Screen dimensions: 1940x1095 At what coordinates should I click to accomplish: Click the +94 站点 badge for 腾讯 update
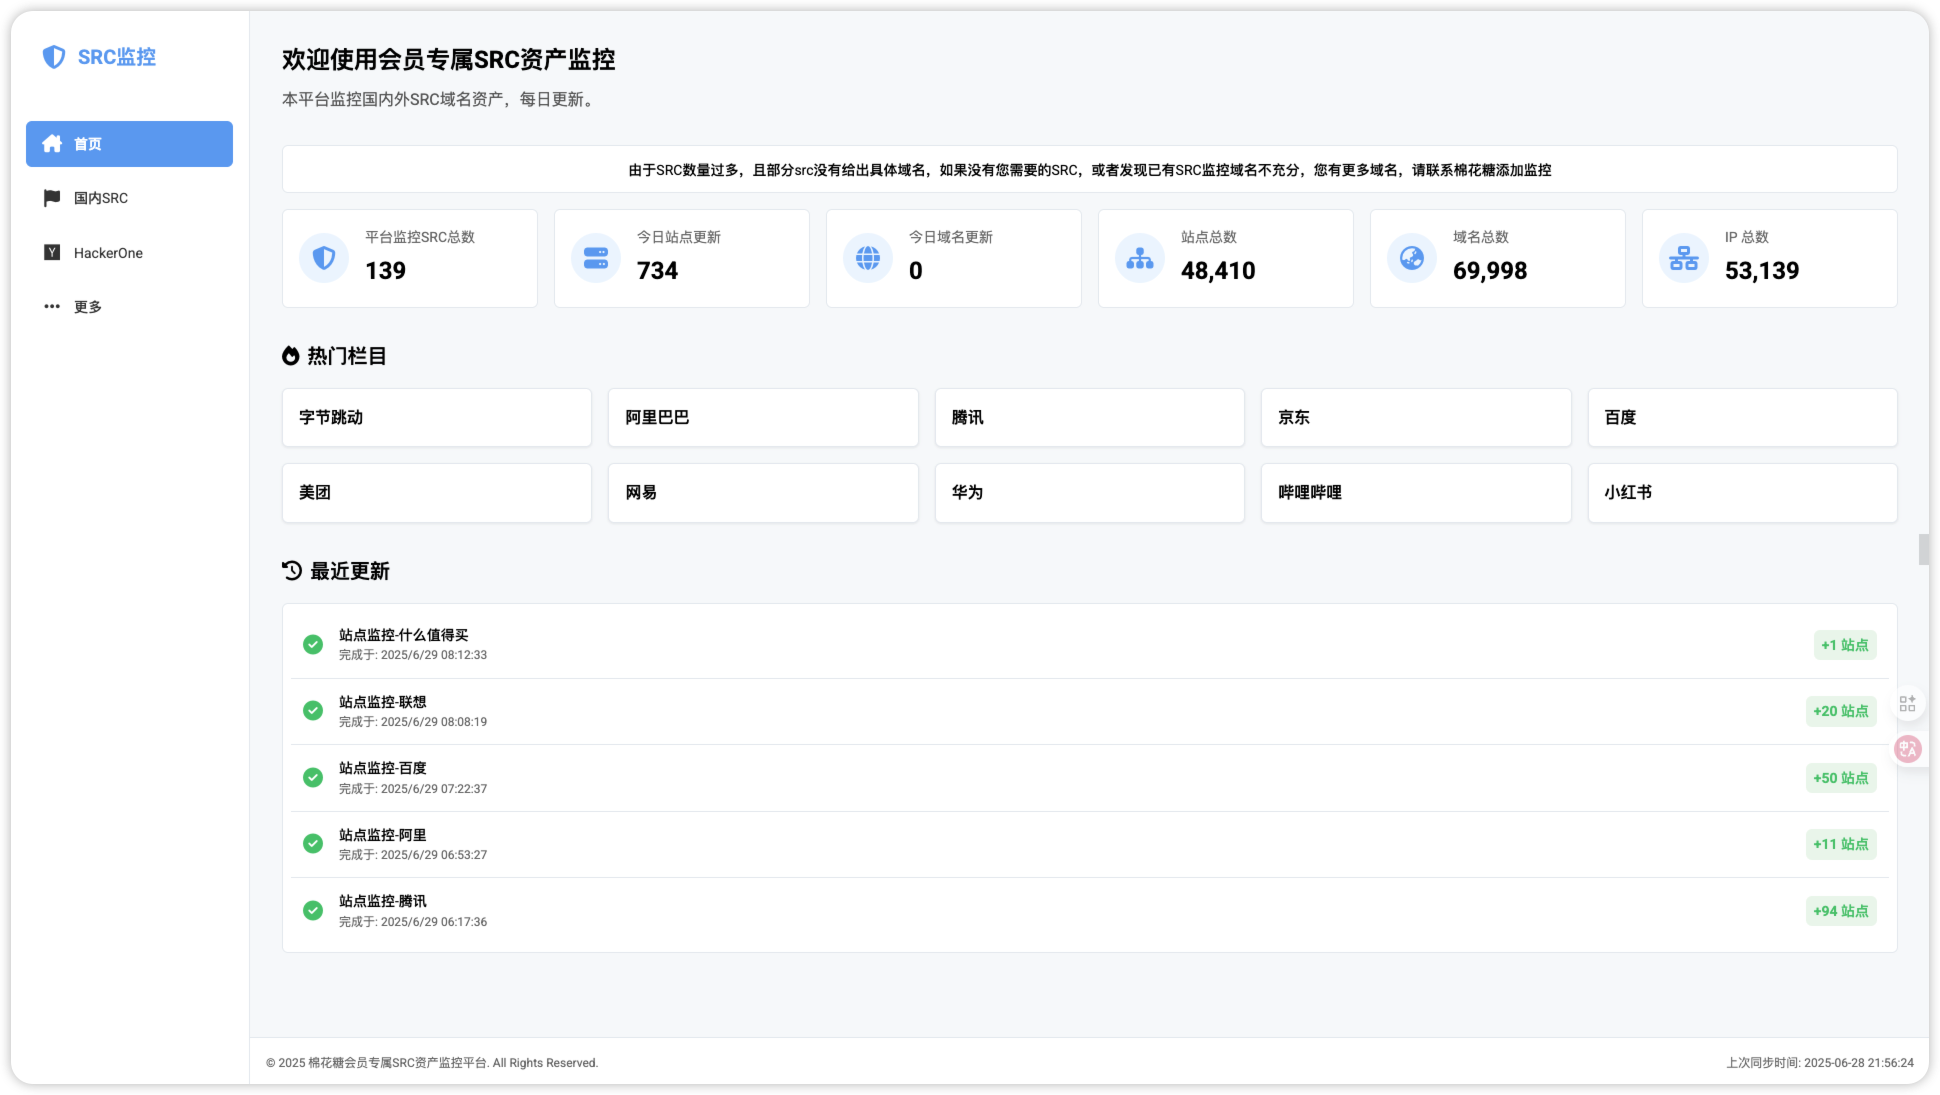point(1841,911)
